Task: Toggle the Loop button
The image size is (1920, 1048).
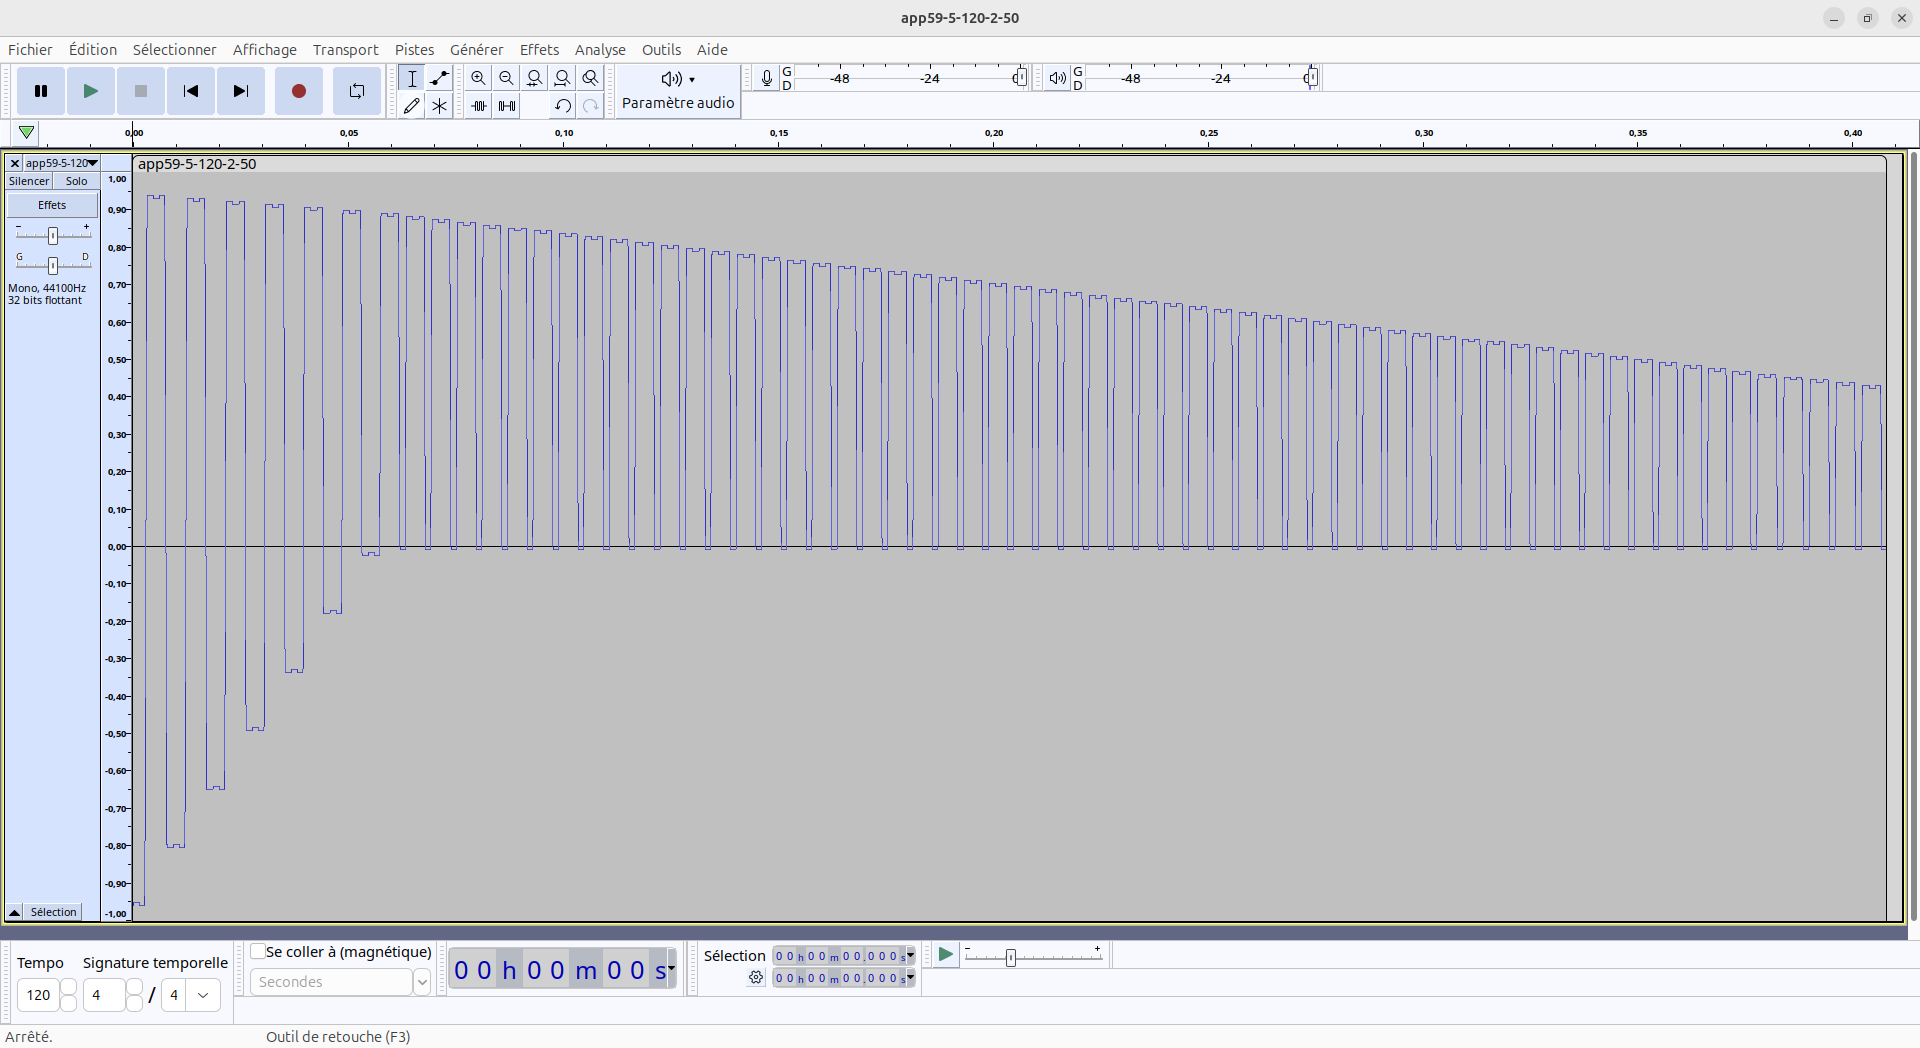Action: (356, 91)
